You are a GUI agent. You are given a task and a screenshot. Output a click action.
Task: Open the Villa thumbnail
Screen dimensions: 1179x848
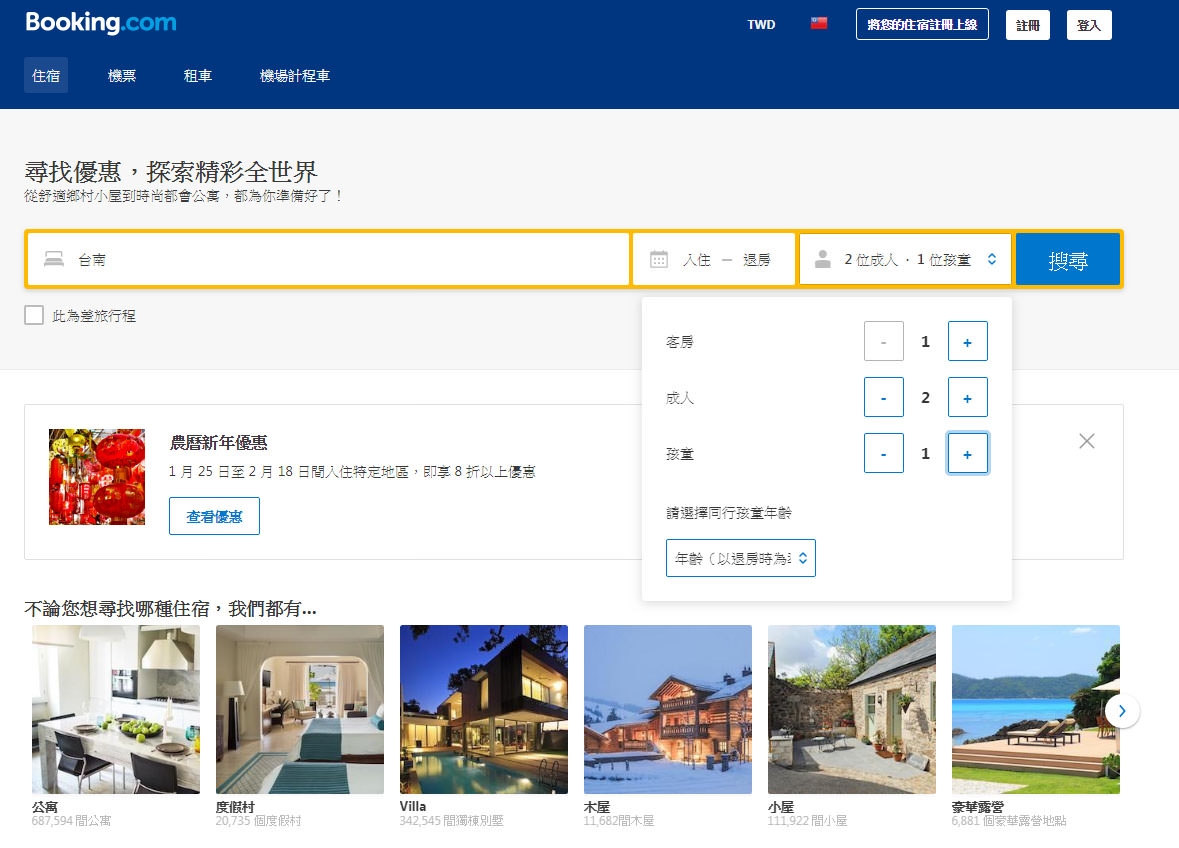tap(483, 709)
